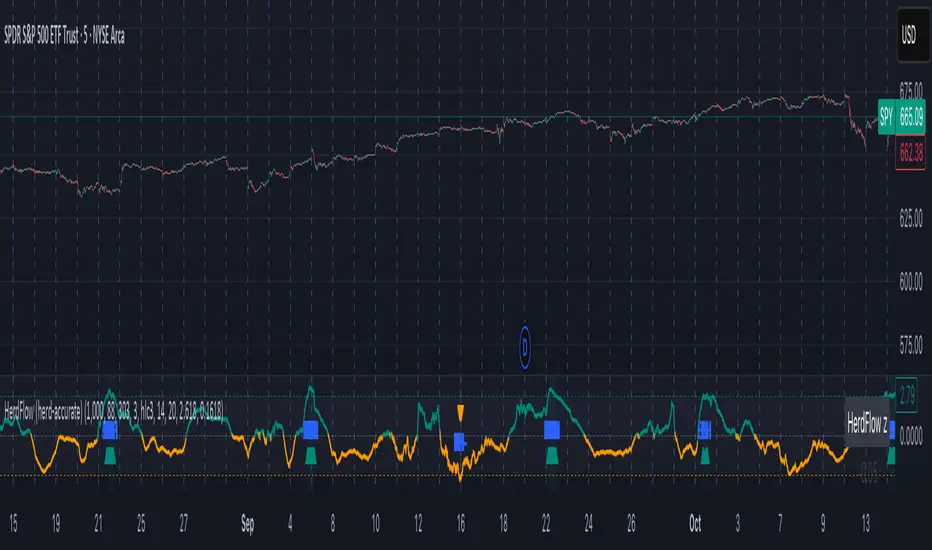
Task: Click the blue marker cluster just after Oct 1
Action: (x=704, y=430)
